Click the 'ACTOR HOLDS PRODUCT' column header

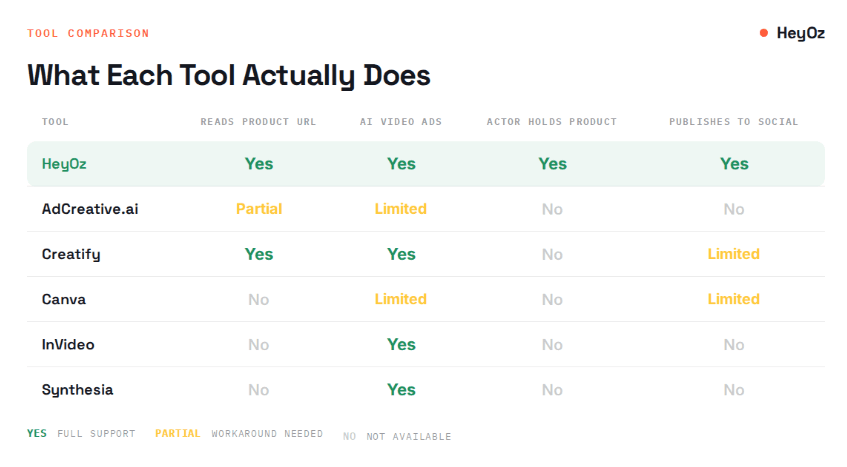[552, 121]
